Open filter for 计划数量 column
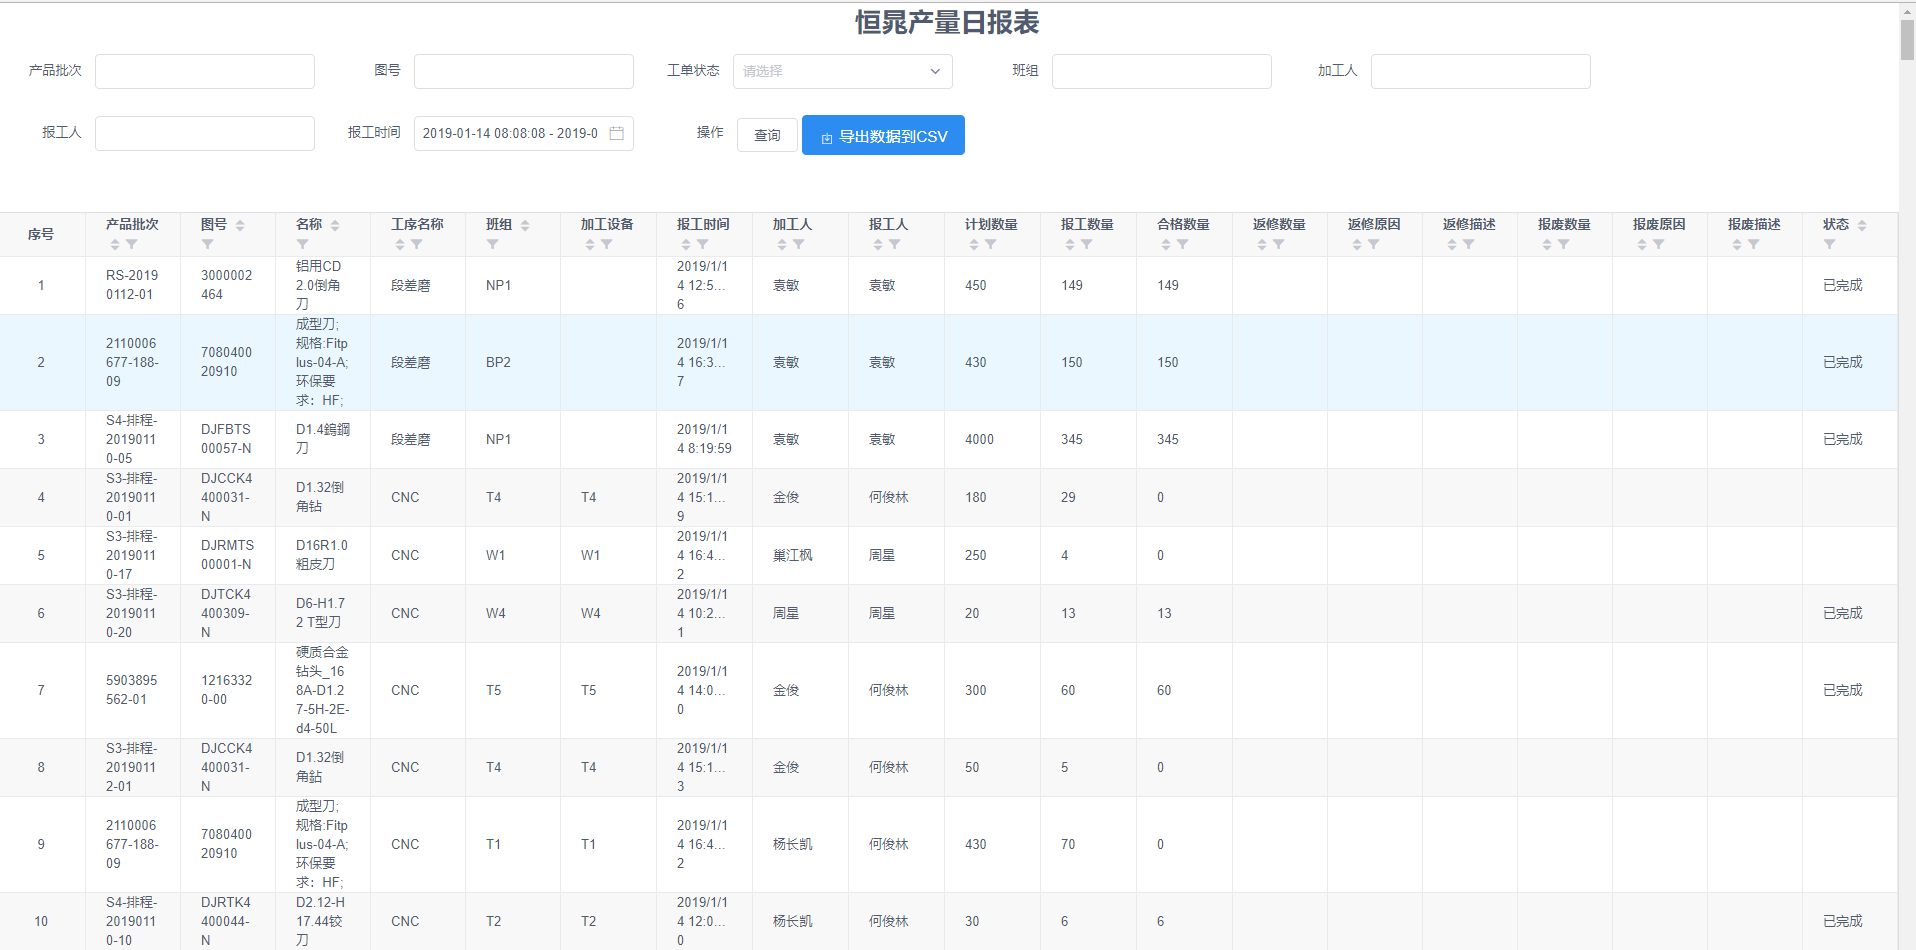The height and width of the screenshot is (950, 1916). point(990,244)
